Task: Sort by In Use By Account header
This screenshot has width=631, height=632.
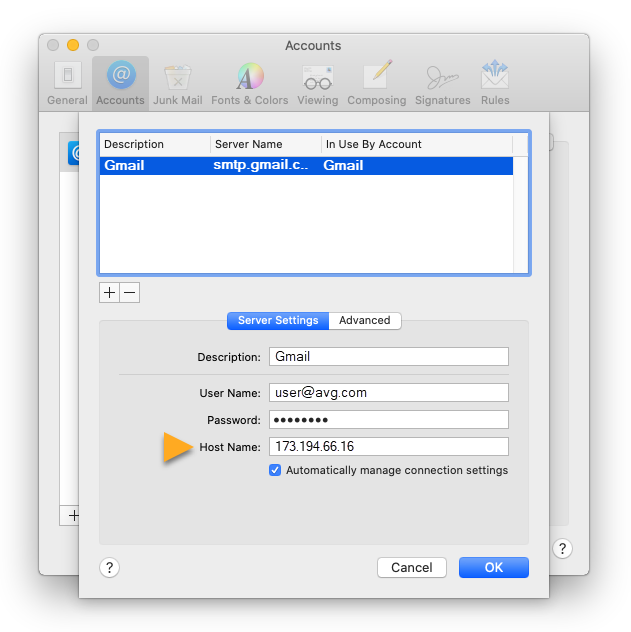Action: click(x=417, y=144)
